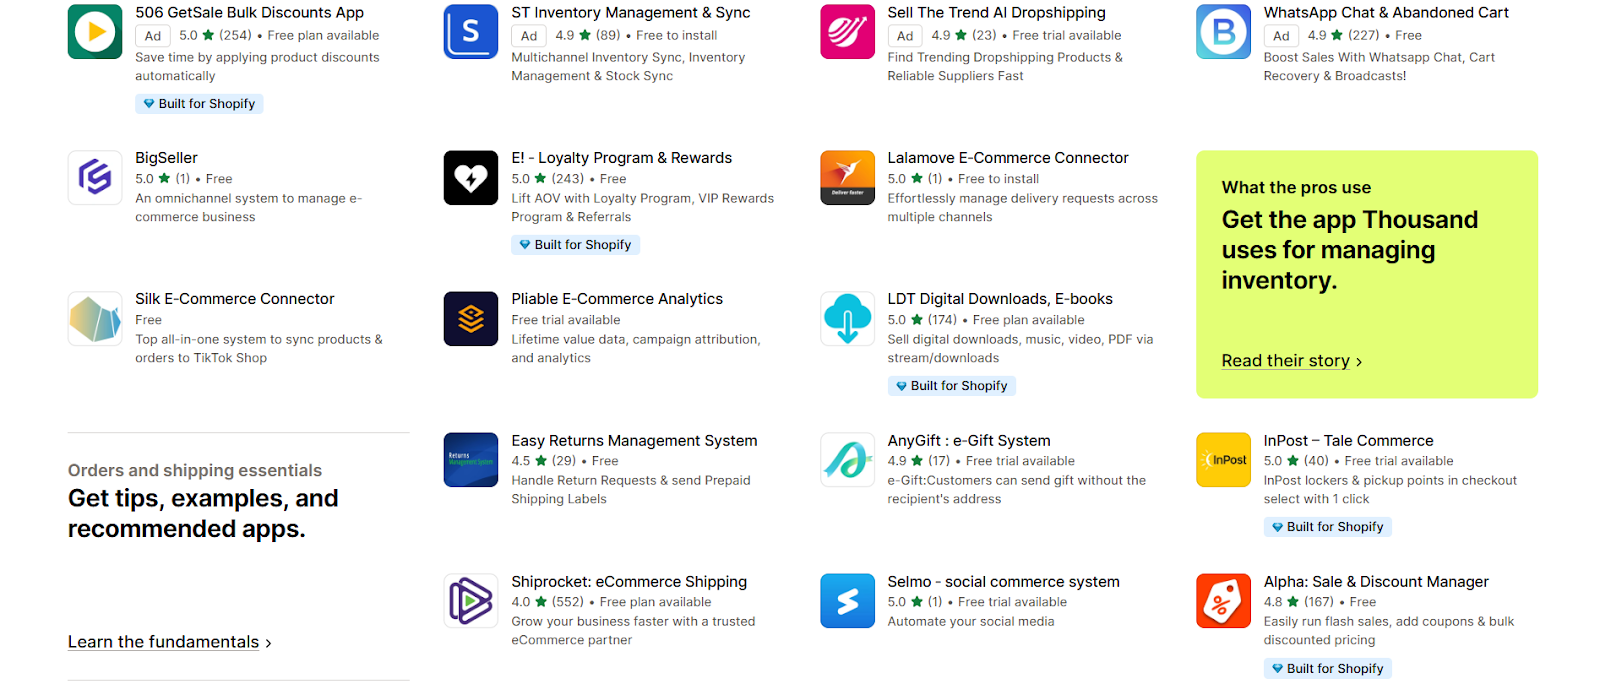Screen dimensions: 1600x684
Task: Click the Silk E-Commerce Connector app title
Action: [235, 299]
